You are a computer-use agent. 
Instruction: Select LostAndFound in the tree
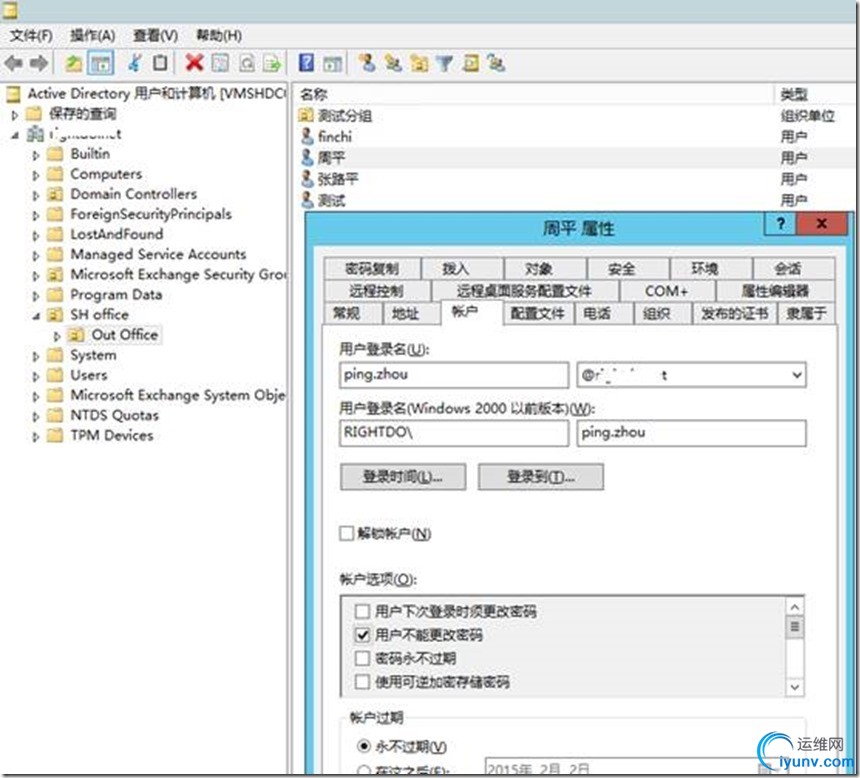[116, 234]
